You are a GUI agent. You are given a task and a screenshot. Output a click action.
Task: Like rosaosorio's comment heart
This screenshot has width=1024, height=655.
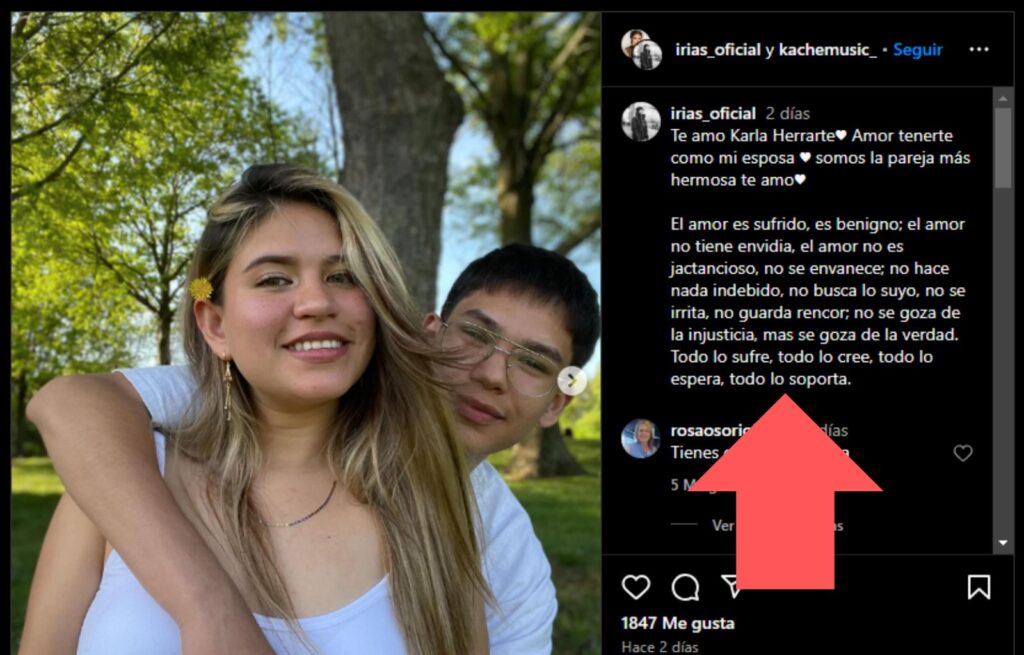pyautogui.click(x=963, y=453)
